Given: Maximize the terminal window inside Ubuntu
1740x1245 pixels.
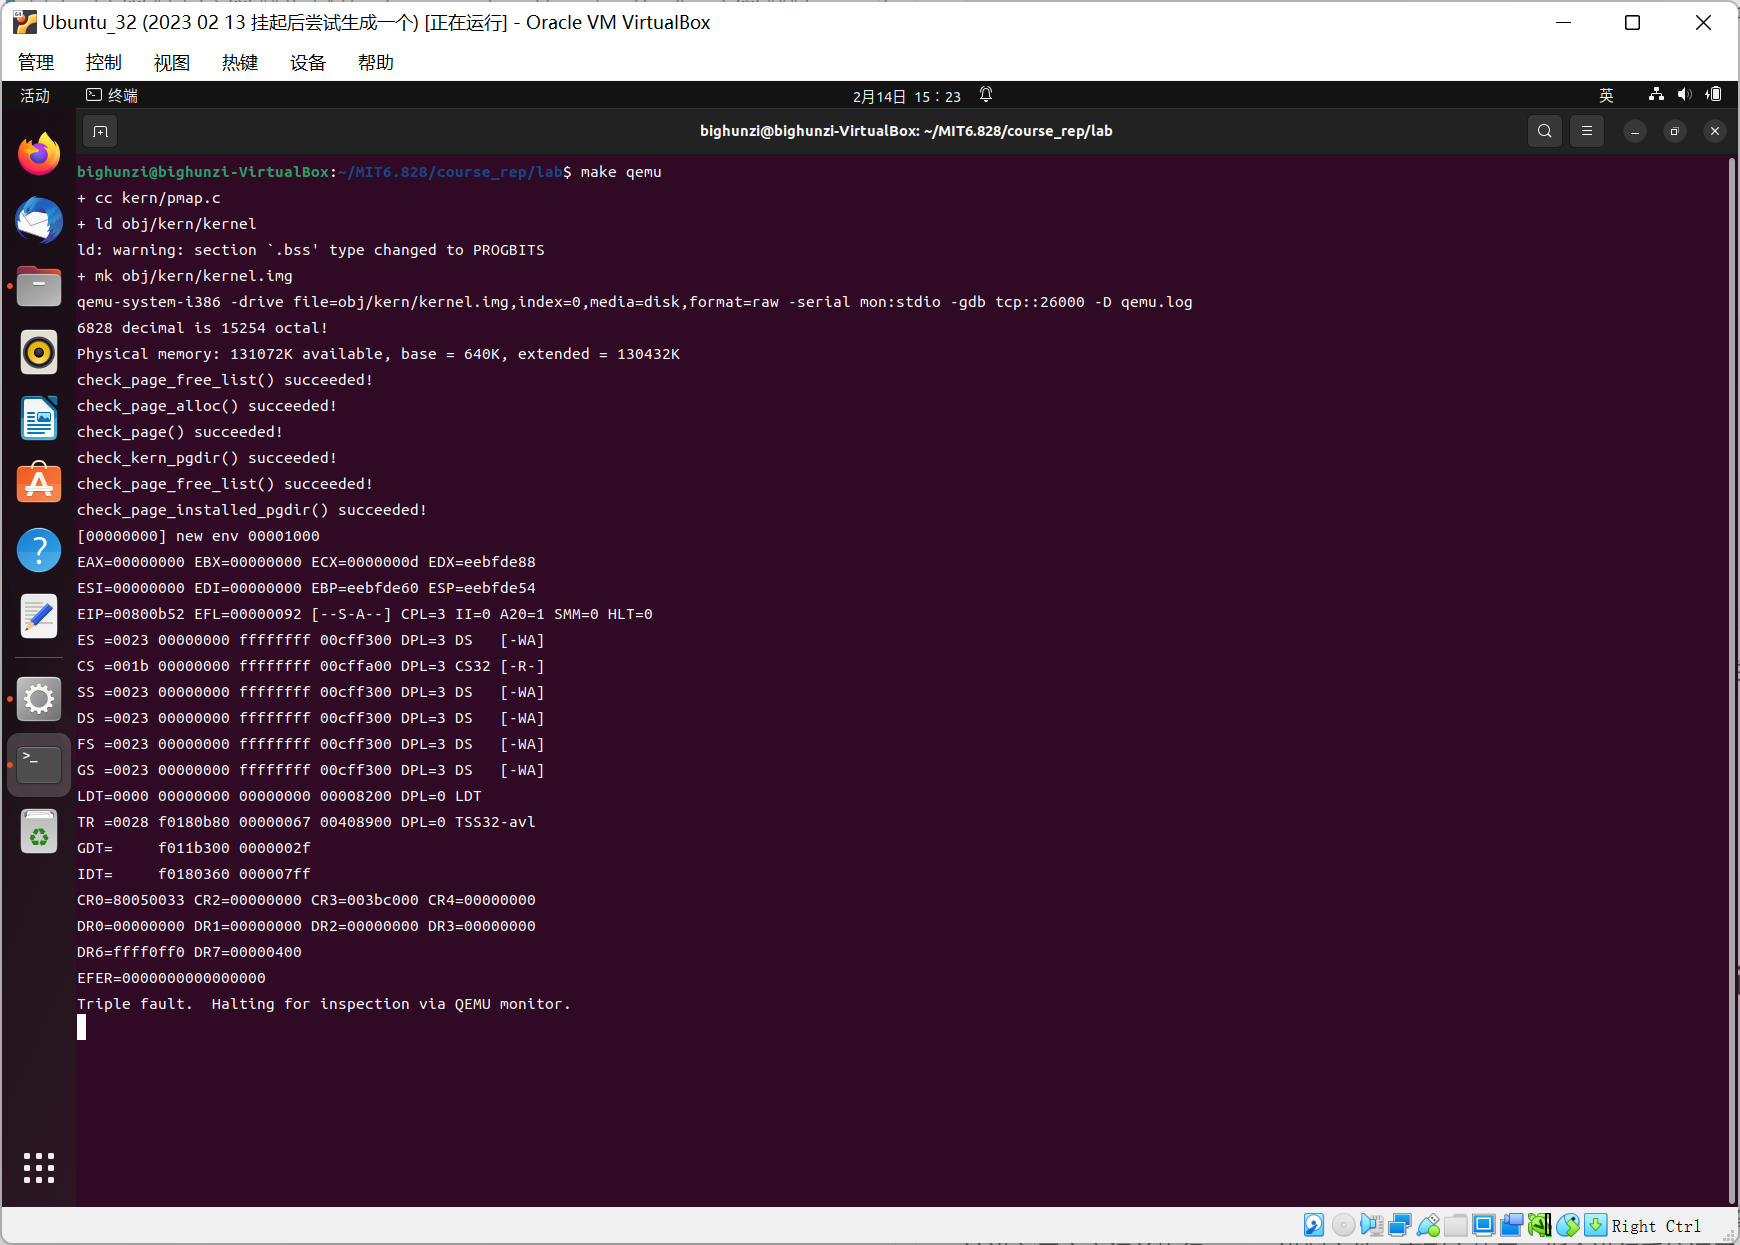Looking at the screenshot, I should pos(1675,131).
